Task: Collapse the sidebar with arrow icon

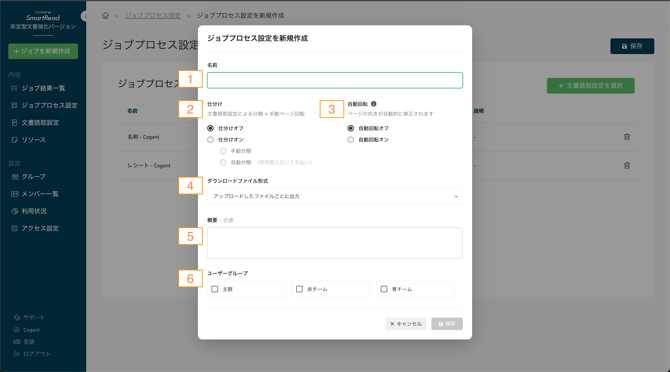Action: (x=84, y=16)
